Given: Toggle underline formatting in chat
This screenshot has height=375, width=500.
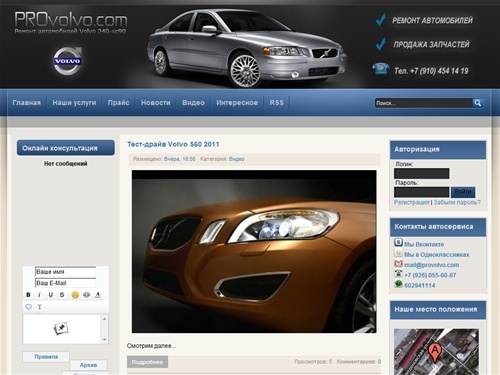Looking at the screenshot, I should pos(51,295).
